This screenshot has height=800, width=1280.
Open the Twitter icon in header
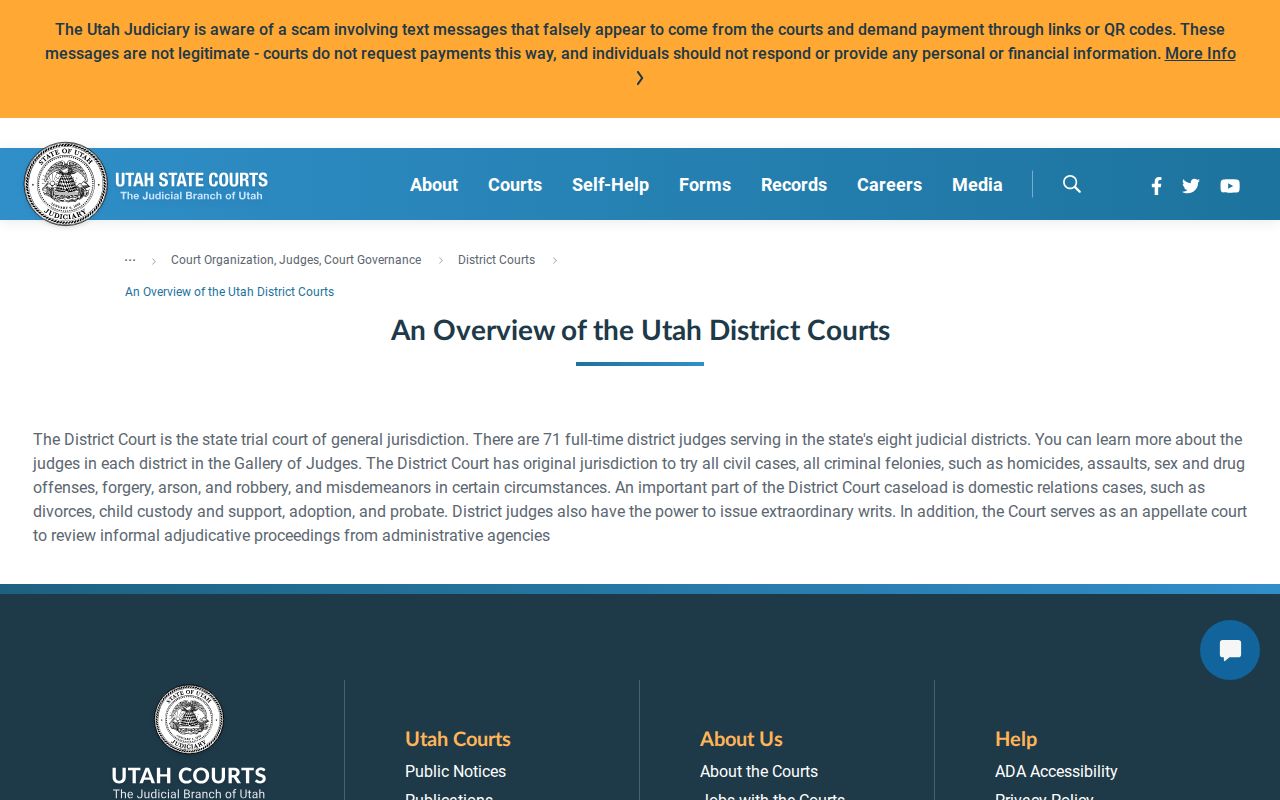1190,185
